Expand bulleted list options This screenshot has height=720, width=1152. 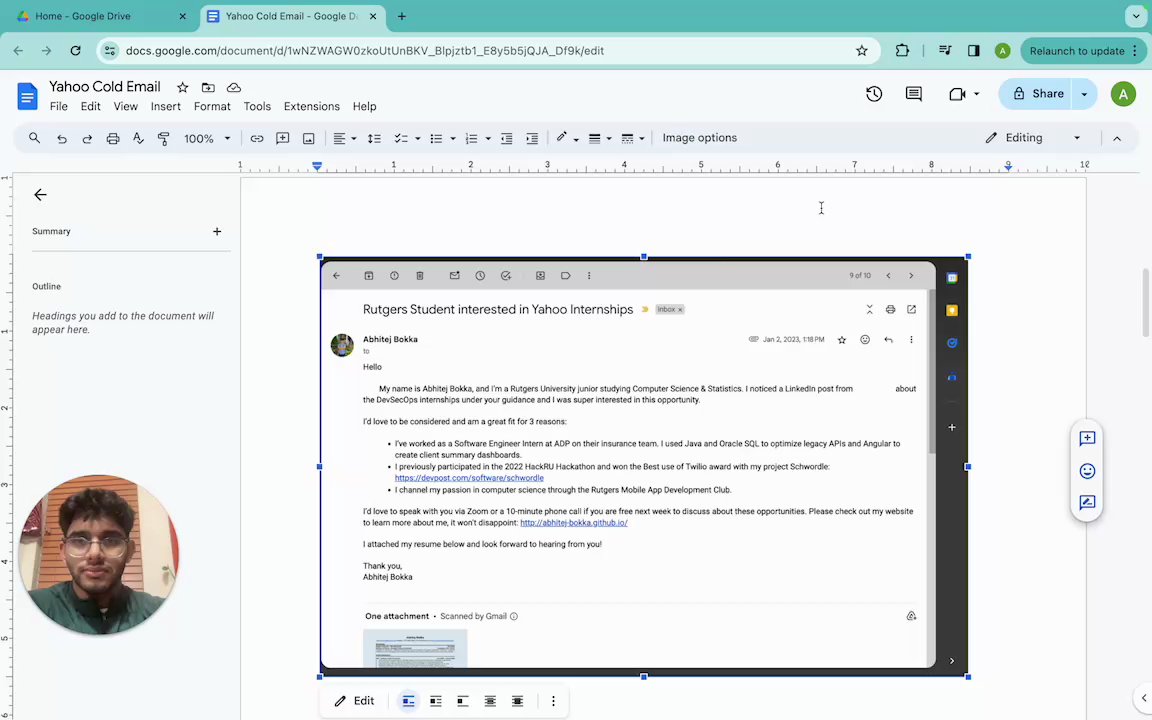pyautogui.click(x=453, y=138)
